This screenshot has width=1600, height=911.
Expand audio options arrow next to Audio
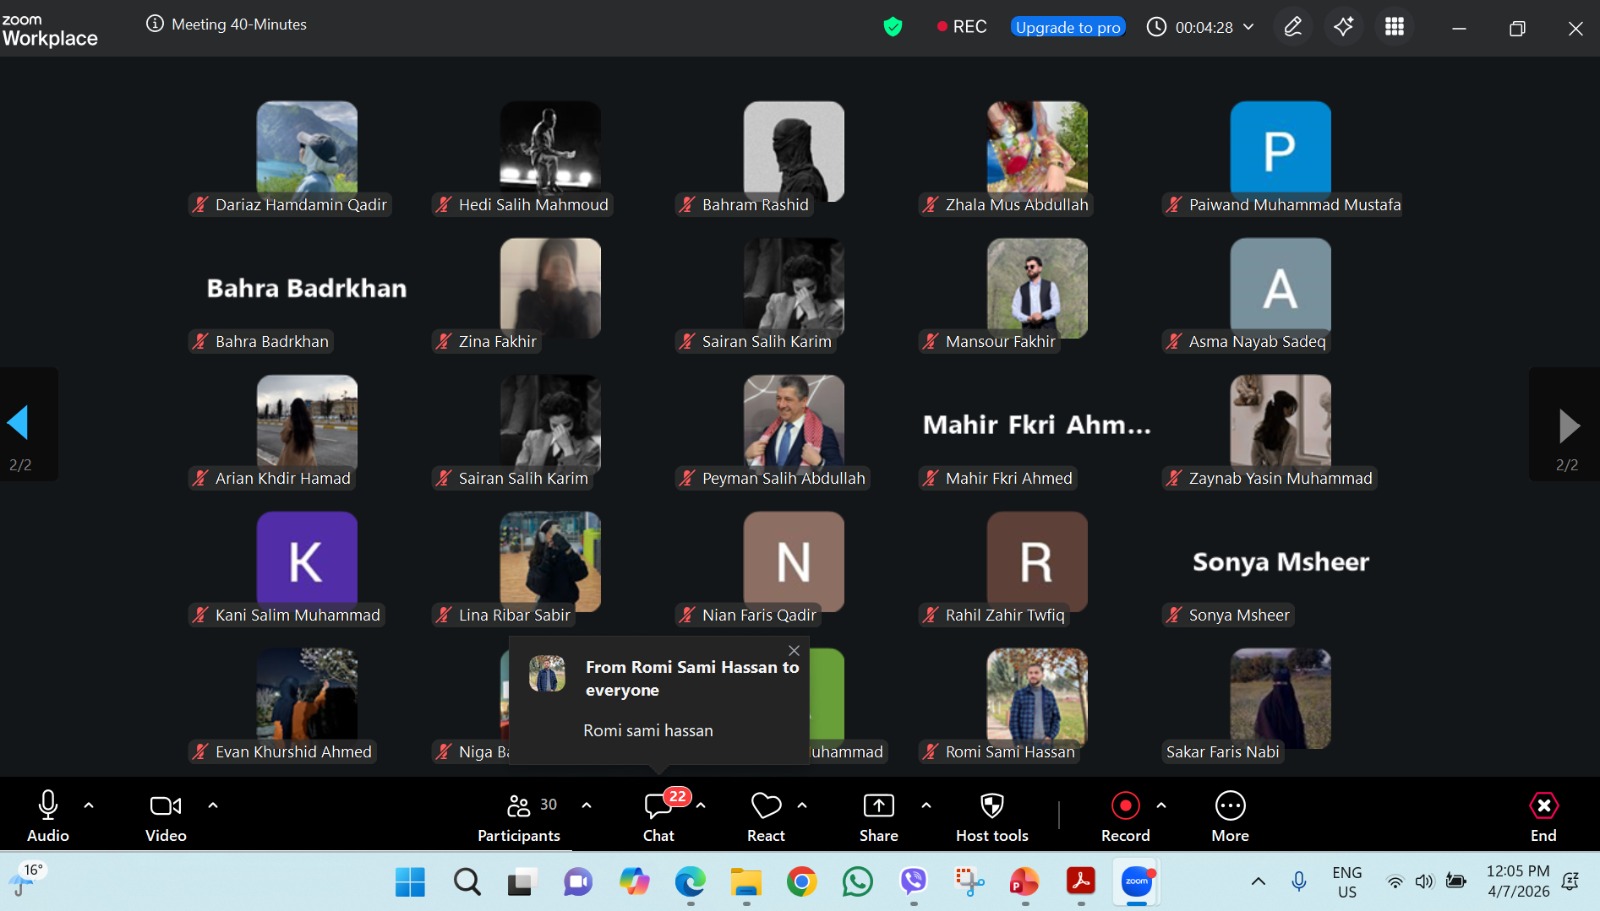[89, 805]
